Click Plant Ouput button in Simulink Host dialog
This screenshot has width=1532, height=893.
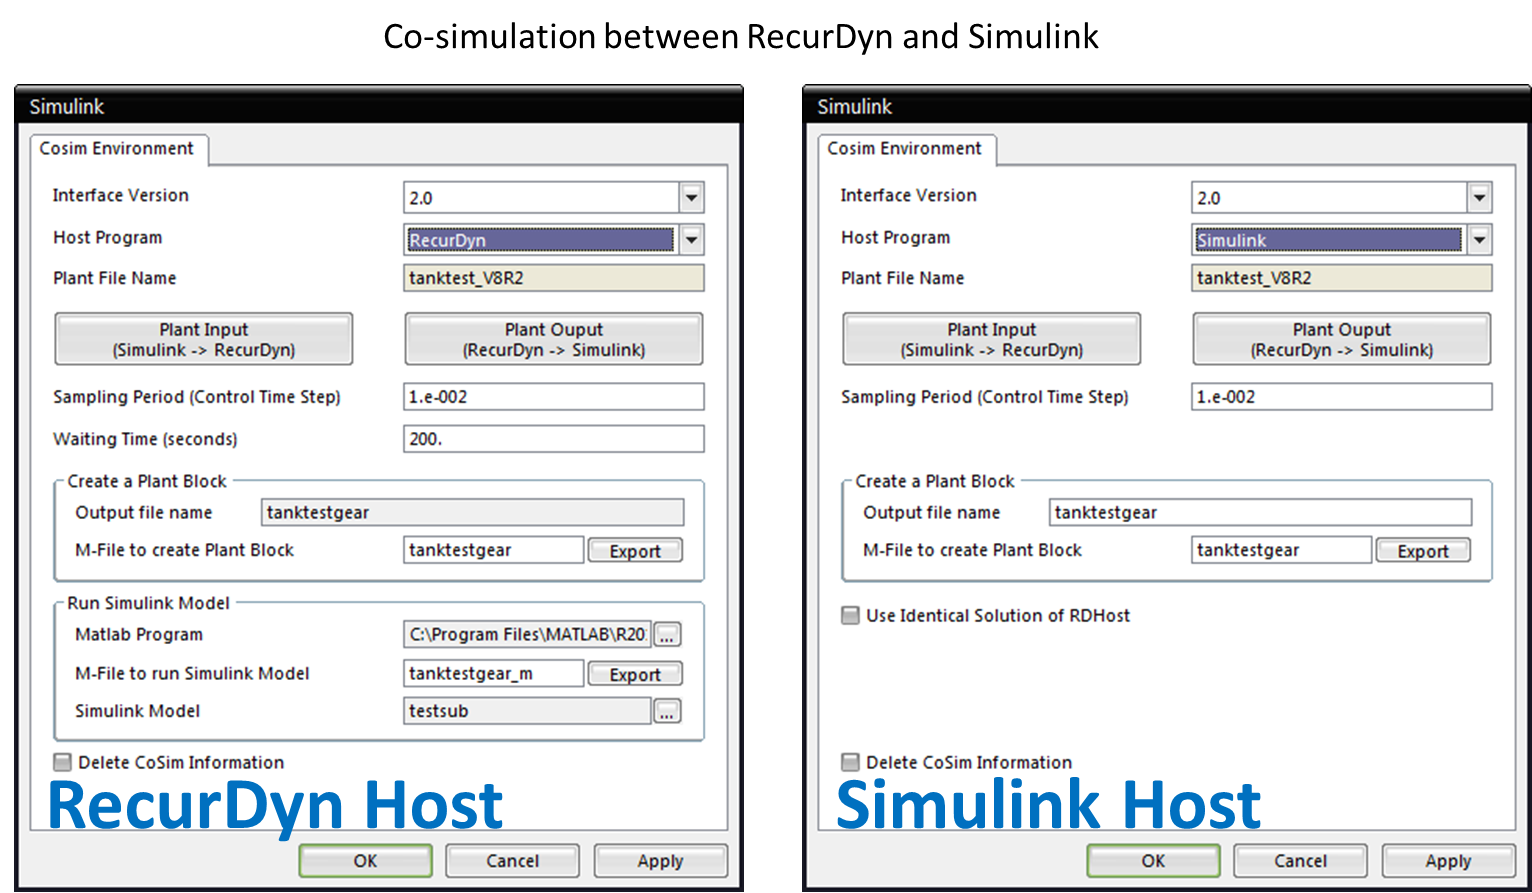[x=1342, y=339]
